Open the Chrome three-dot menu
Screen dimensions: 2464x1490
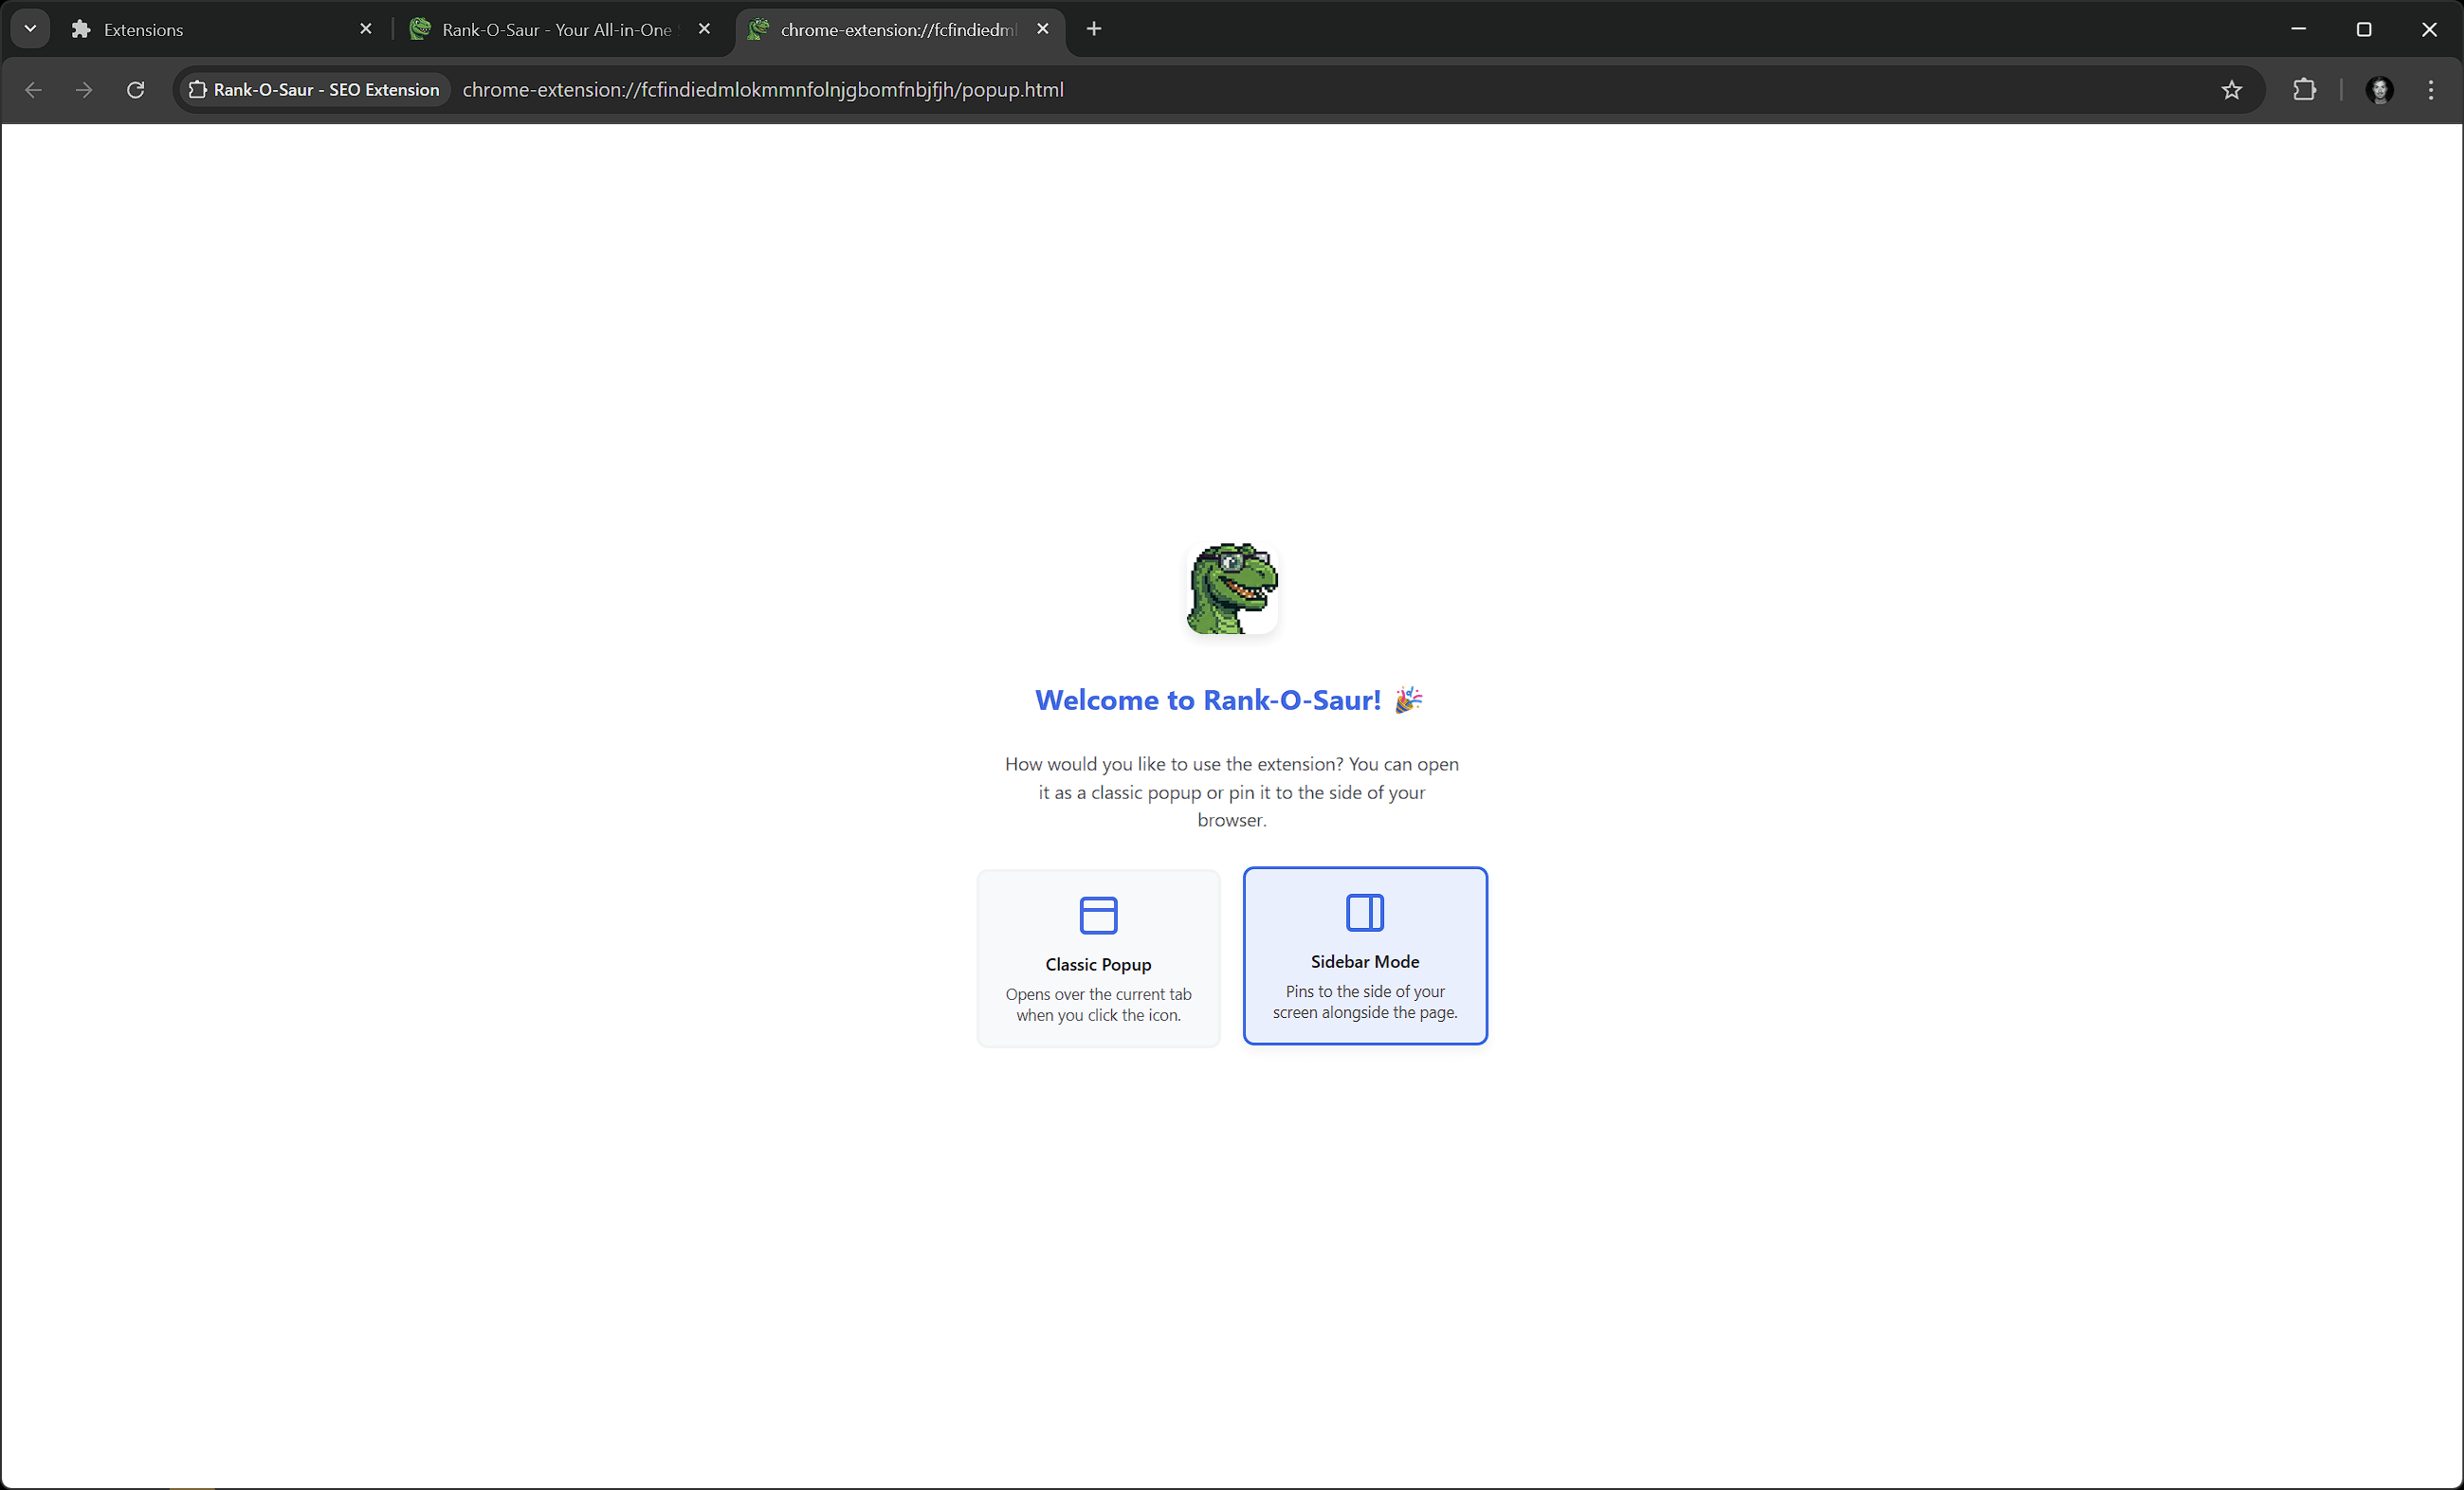click(2430, 90)
